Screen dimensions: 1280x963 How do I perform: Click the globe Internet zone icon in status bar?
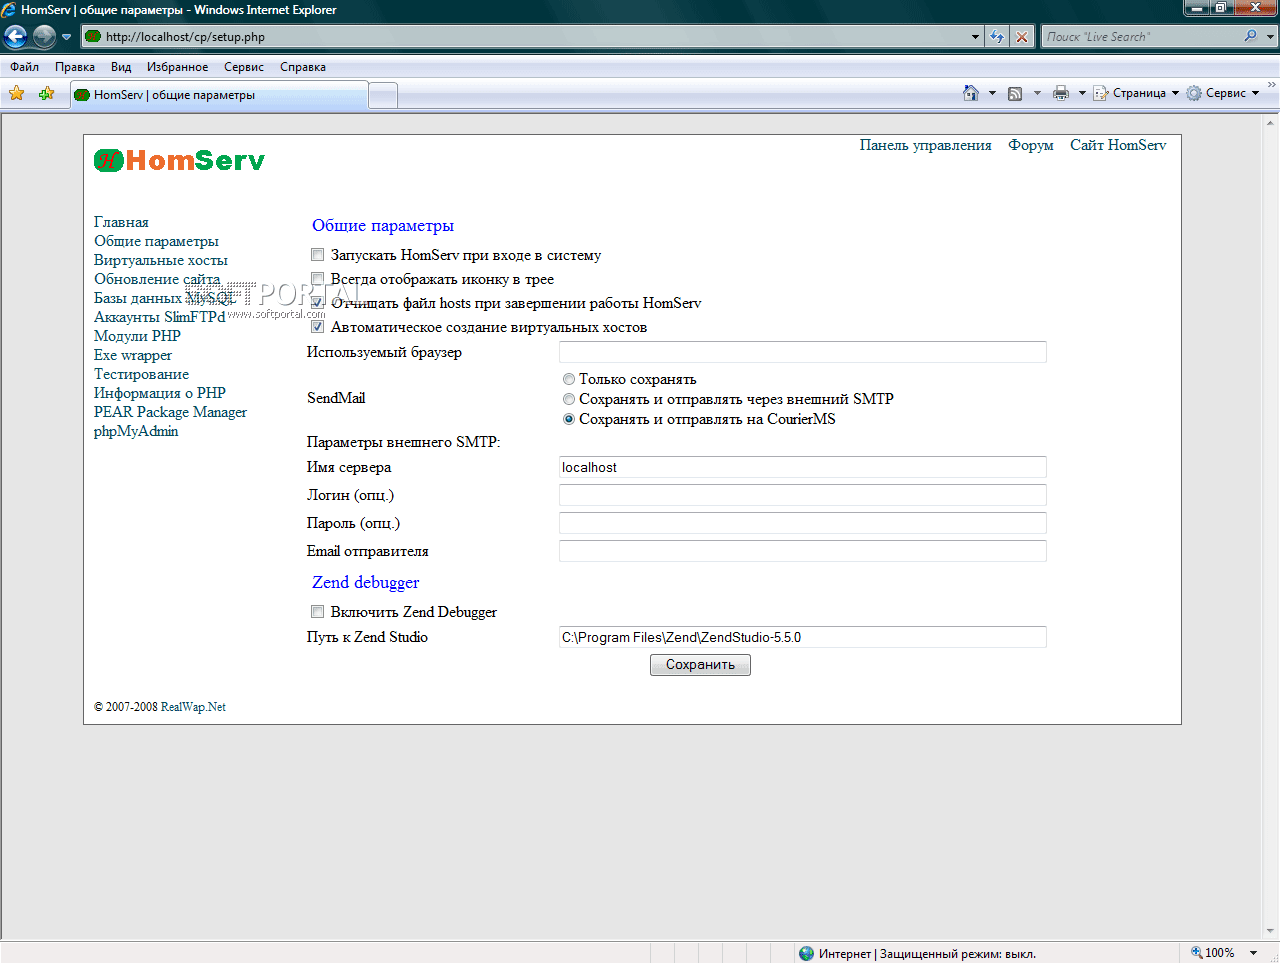806,953
